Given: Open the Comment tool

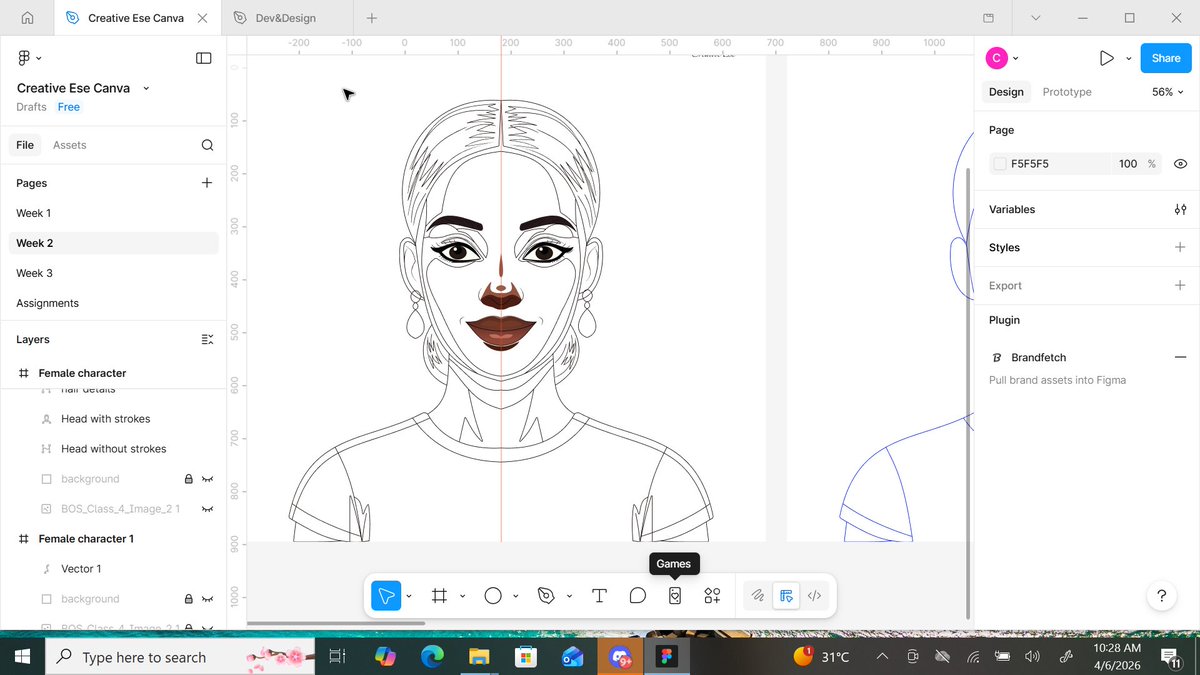Looking at the screenshot, I should (638, 595).
